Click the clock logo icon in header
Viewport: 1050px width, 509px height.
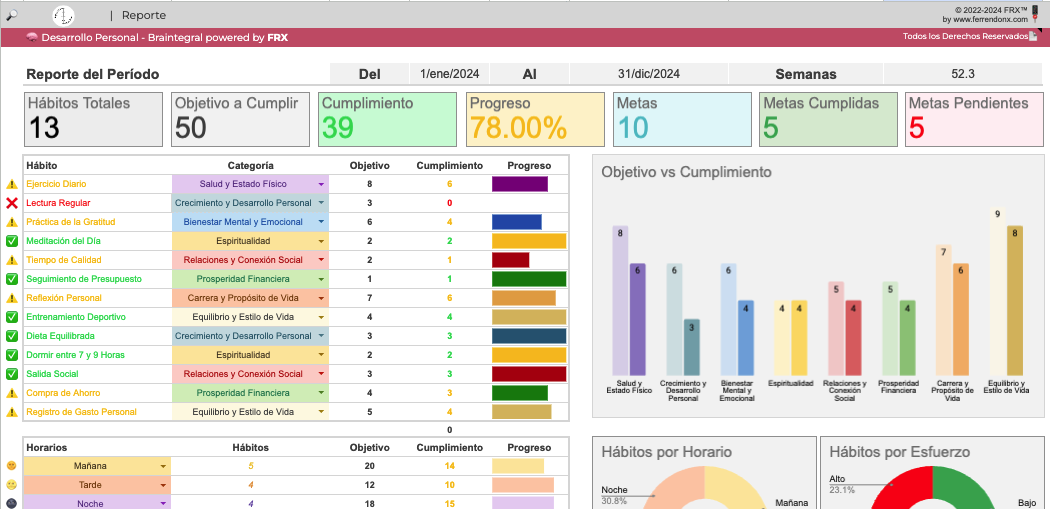64,15
